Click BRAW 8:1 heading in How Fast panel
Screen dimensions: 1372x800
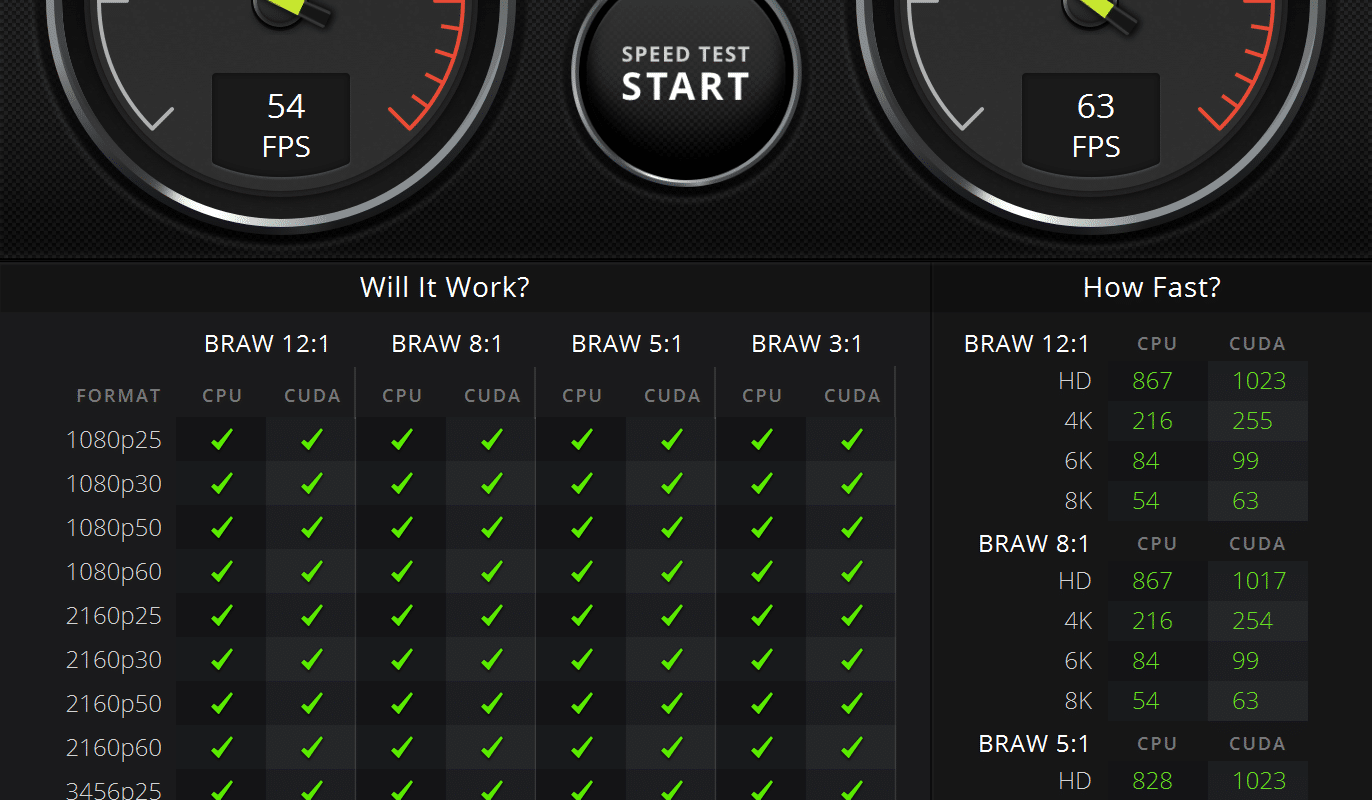tap(1034, 544)
